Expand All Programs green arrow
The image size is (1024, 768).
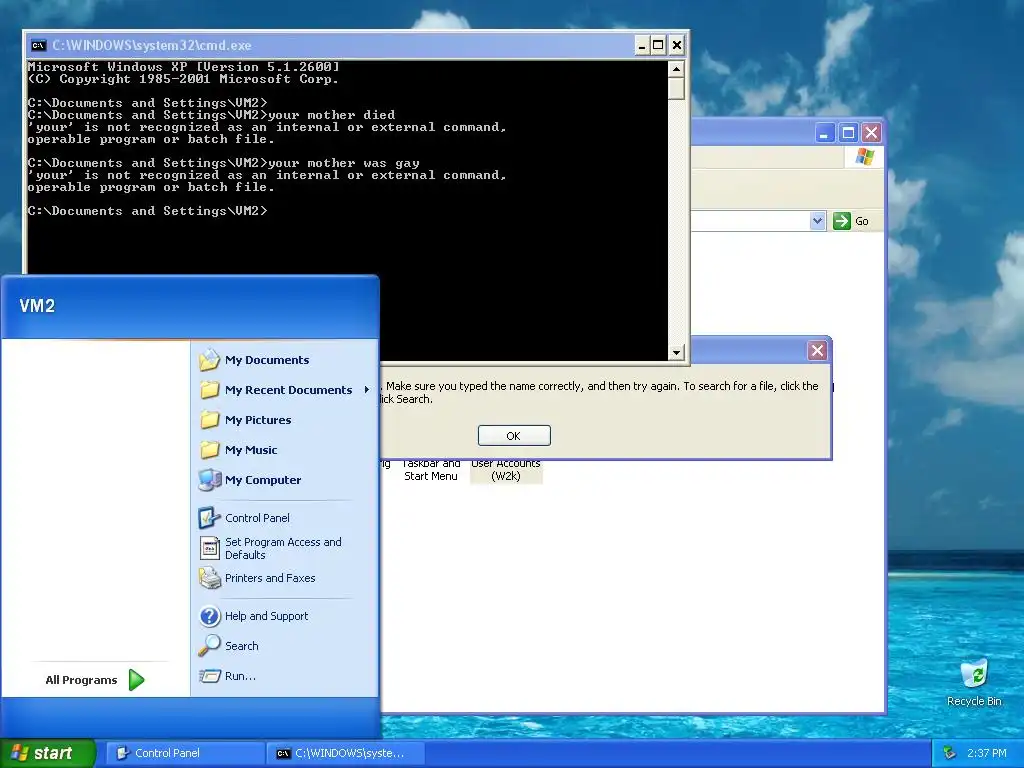click(136, 680)
